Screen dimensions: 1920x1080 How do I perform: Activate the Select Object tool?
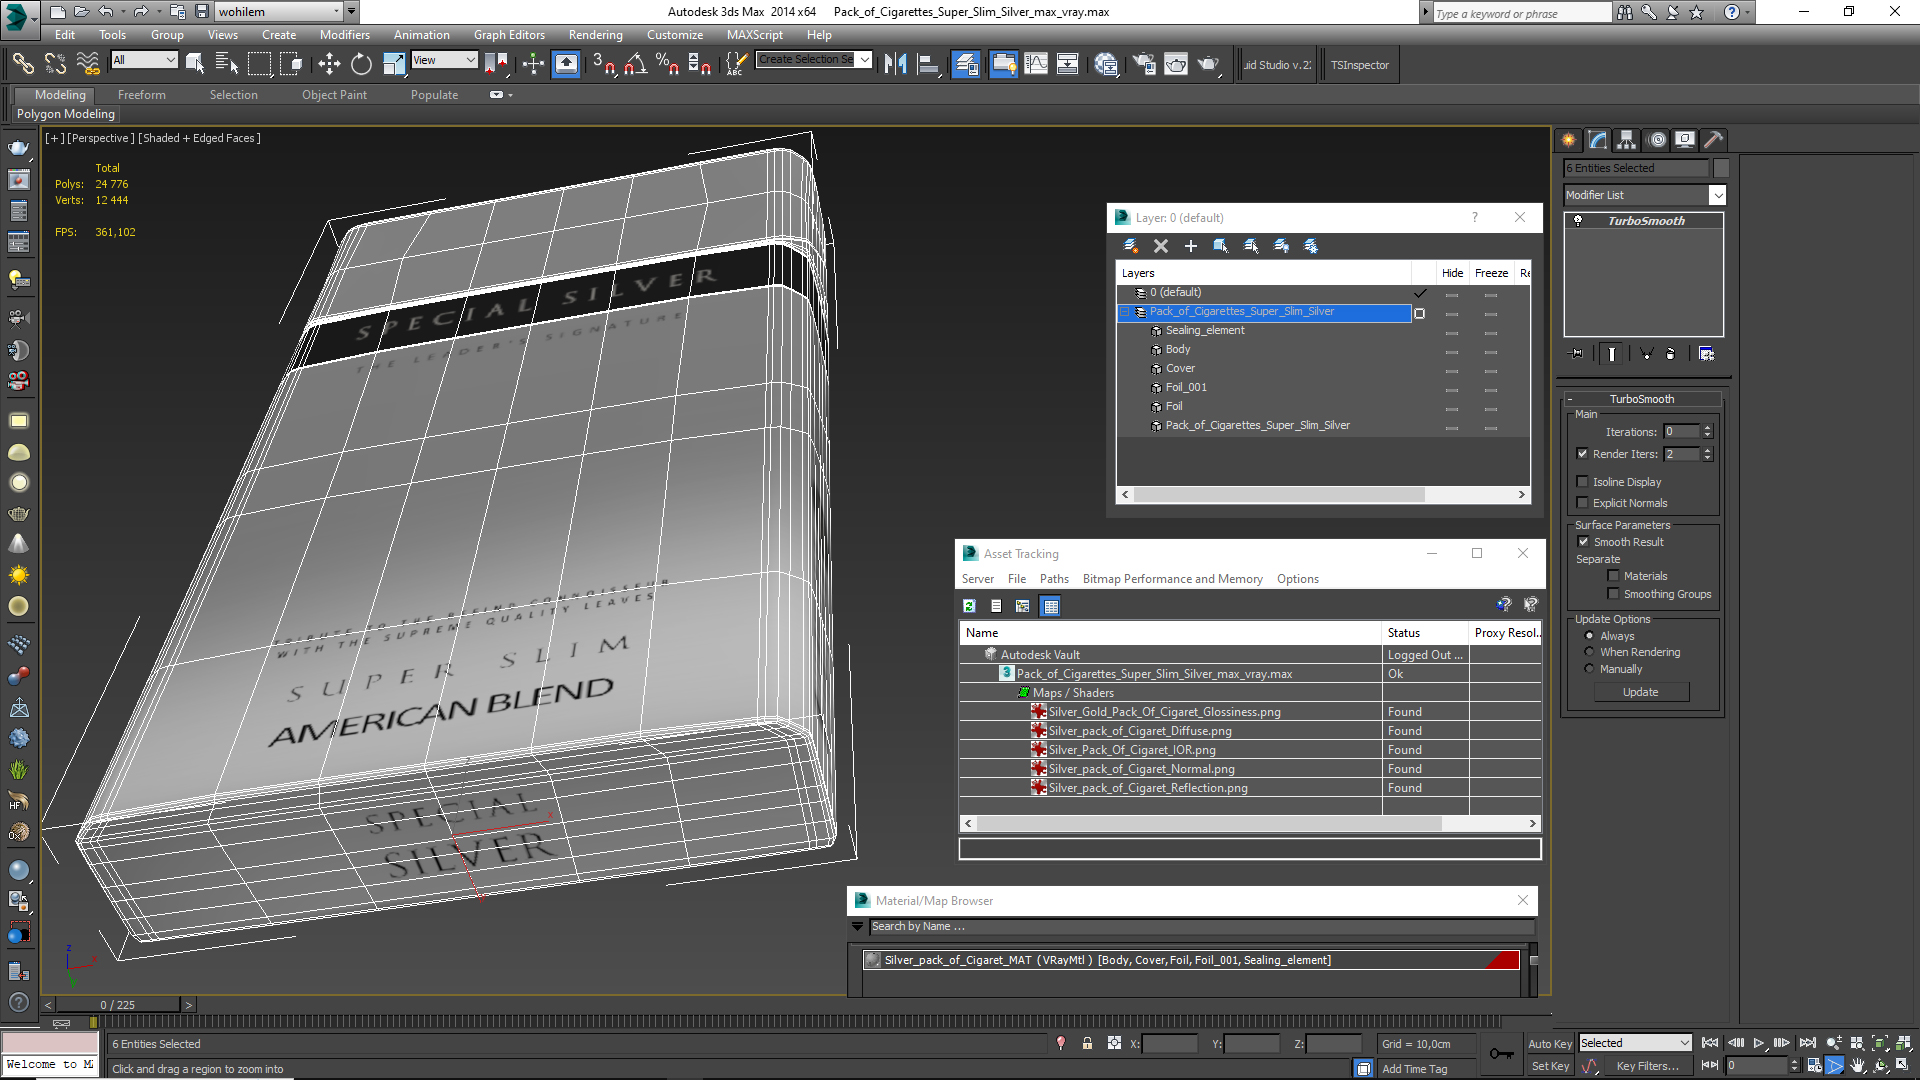[195, 65]
